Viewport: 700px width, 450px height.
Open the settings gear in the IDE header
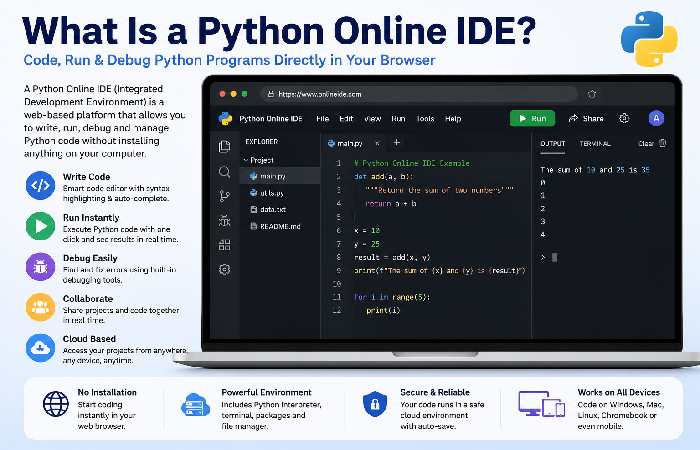(624, 118)
